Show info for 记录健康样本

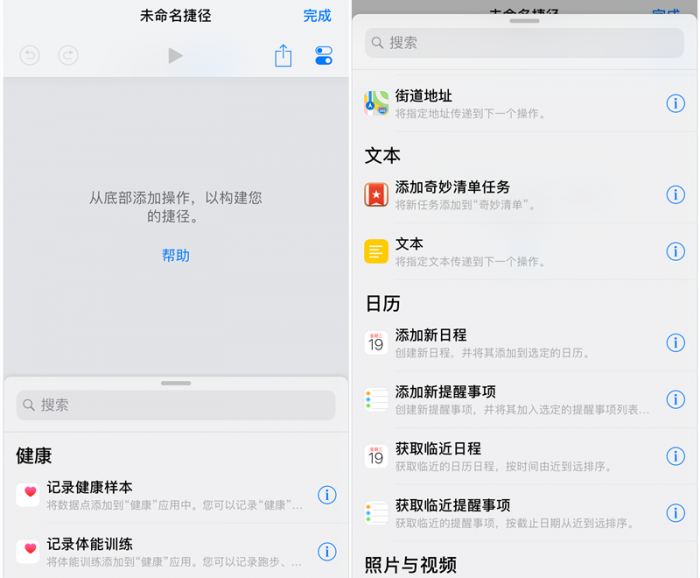[327, 495]
